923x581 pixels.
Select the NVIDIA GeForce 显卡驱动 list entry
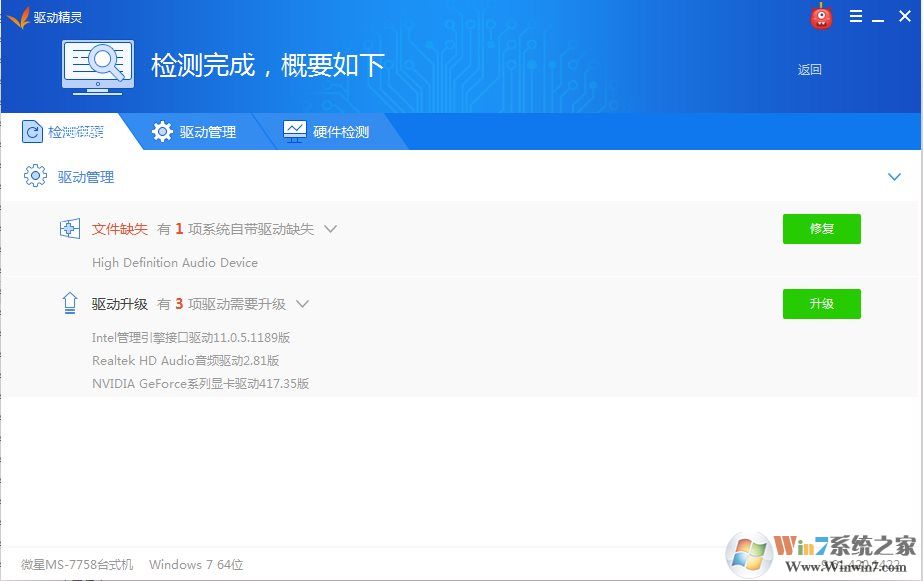point(199,383)
